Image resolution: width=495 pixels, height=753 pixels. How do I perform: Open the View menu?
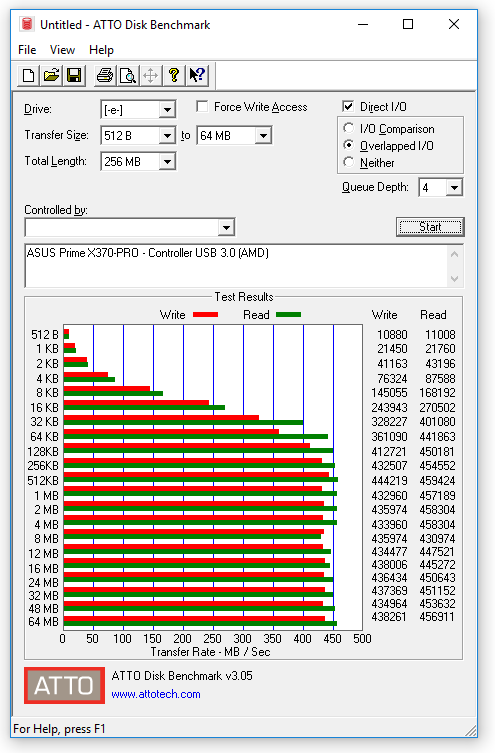[62, 50]
